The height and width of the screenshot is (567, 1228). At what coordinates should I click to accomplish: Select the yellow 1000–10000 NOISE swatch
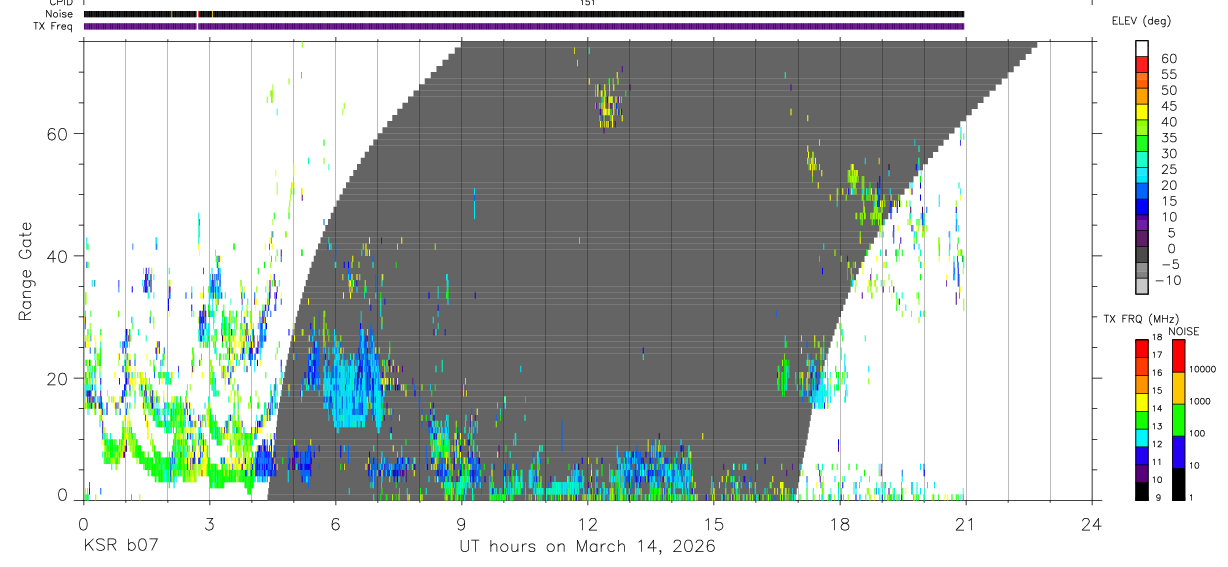click(x=1177, y=388)
